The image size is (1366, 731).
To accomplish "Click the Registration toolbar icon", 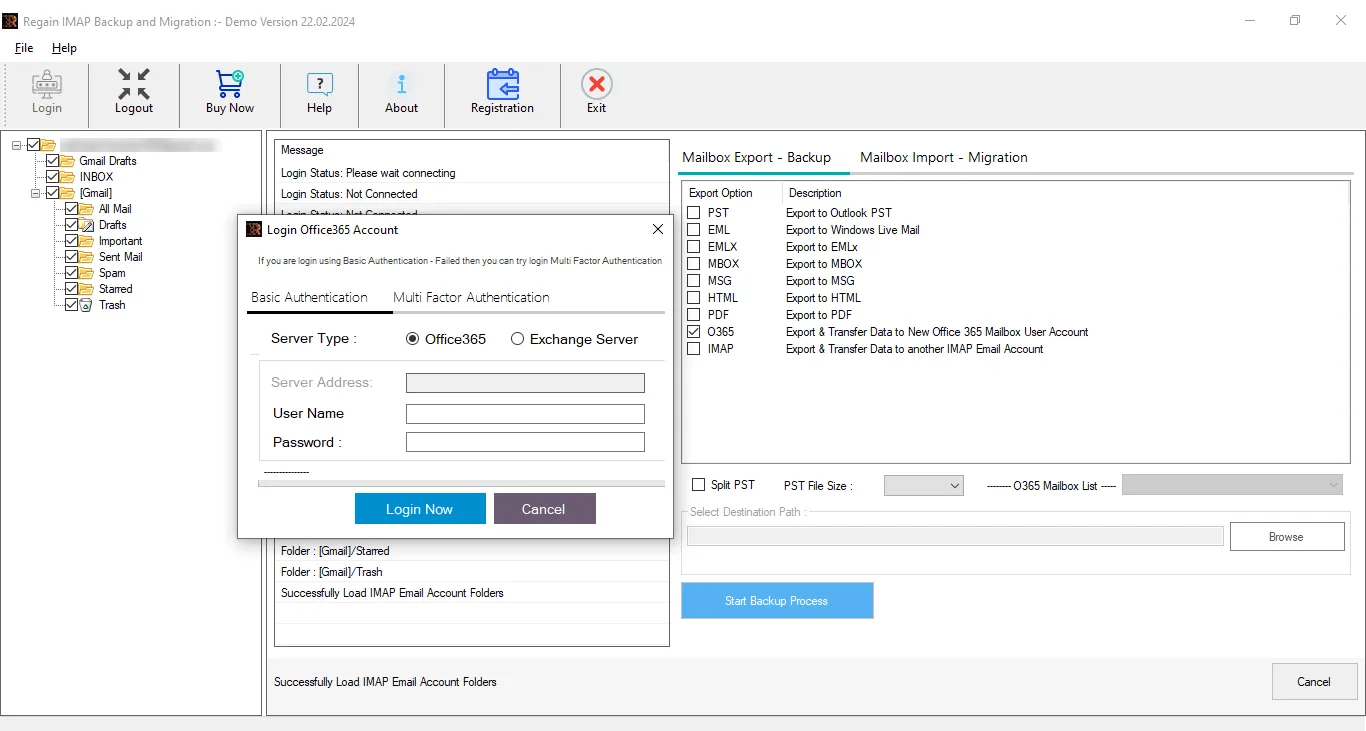I will pos(502,92).
